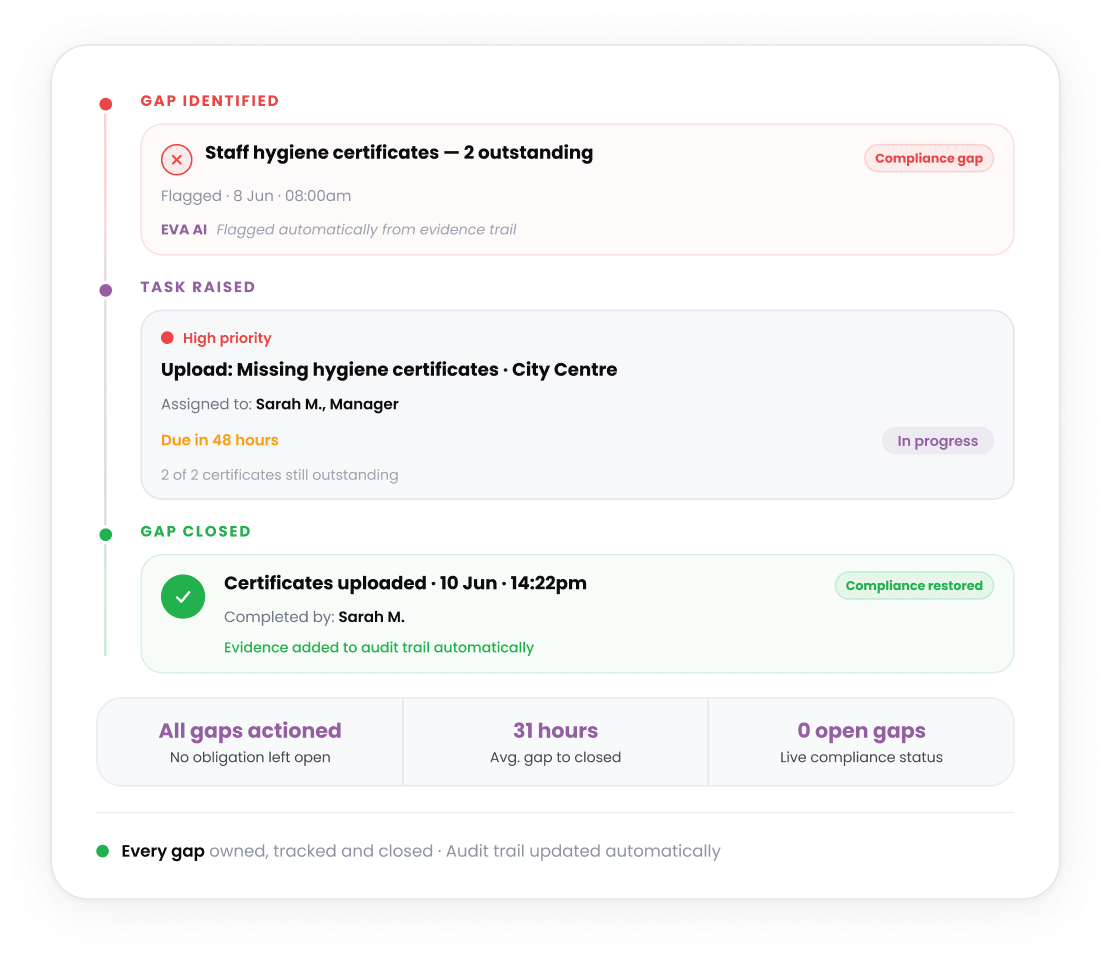
Task: Click the green status dot beside Every gap
Action: click(103, 851)
